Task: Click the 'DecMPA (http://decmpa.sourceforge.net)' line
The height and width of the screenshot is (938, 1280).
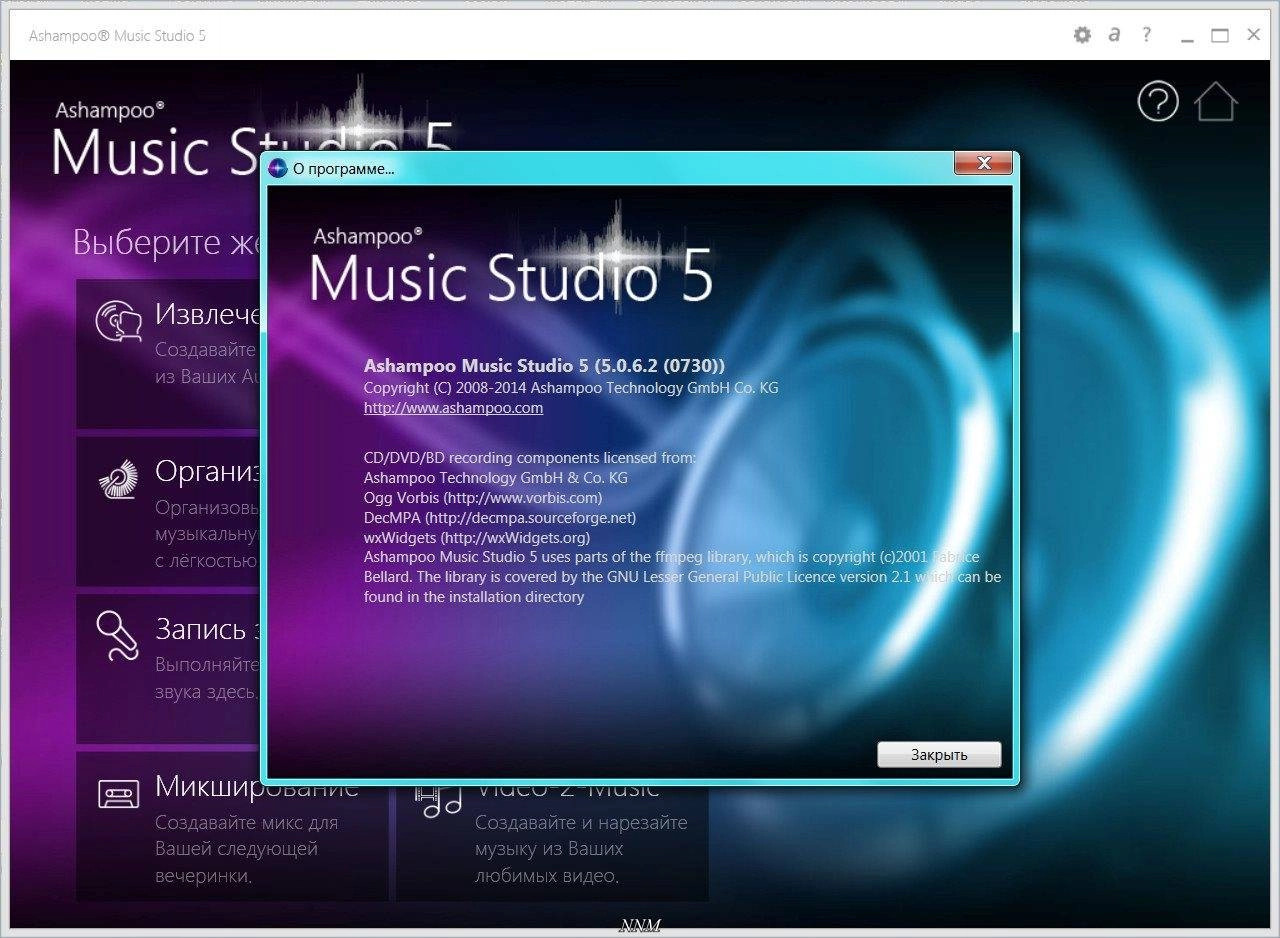Action: pos(499,517)
